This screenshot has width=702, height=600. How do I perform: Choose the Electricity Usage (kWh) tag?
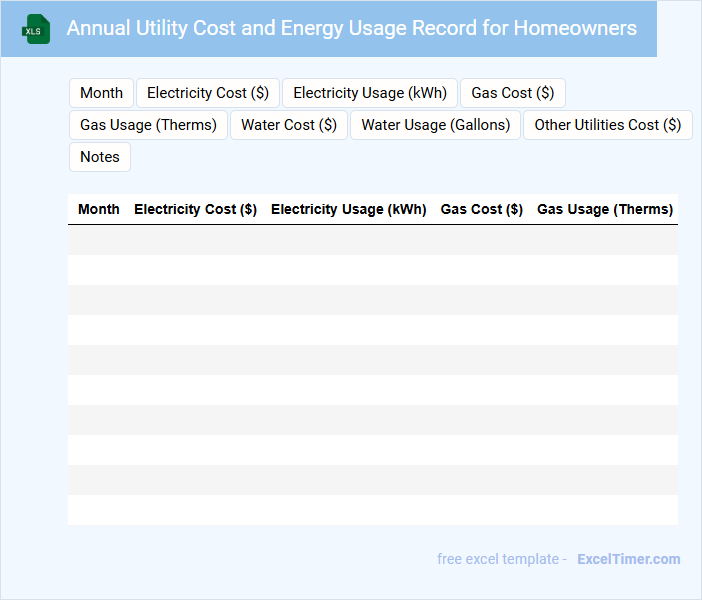pyautogui.click(x=370, y=93)
